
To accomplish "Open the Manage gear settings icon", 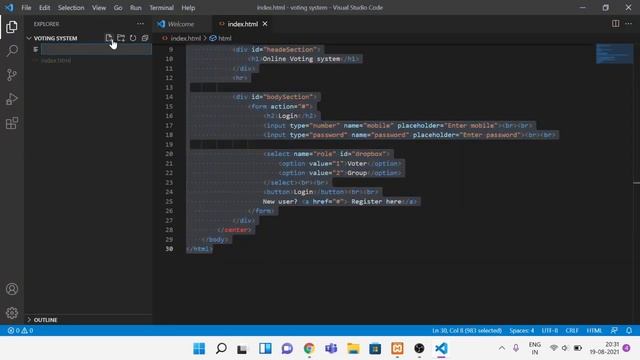I will pos(12,313).
